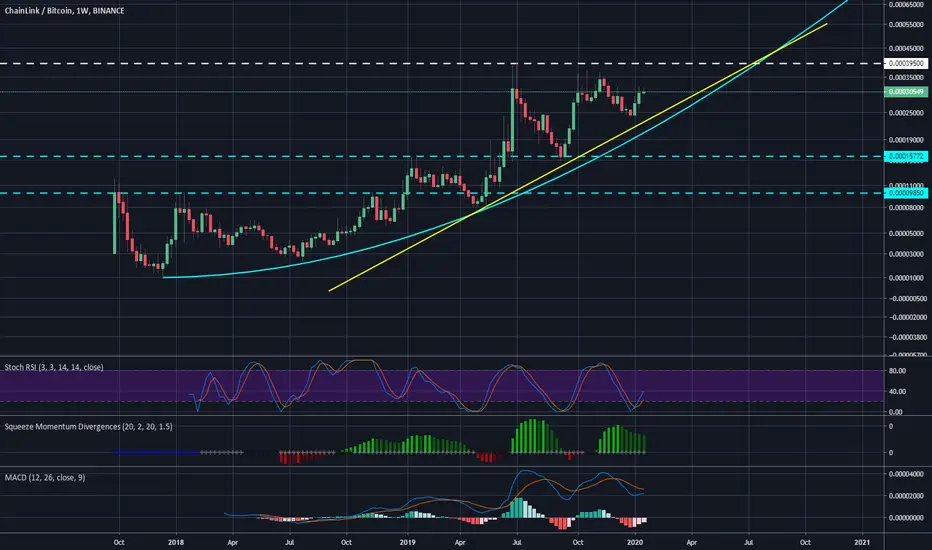
Task: Click the 0.00055000 price axis value
Action: (906, 24)
